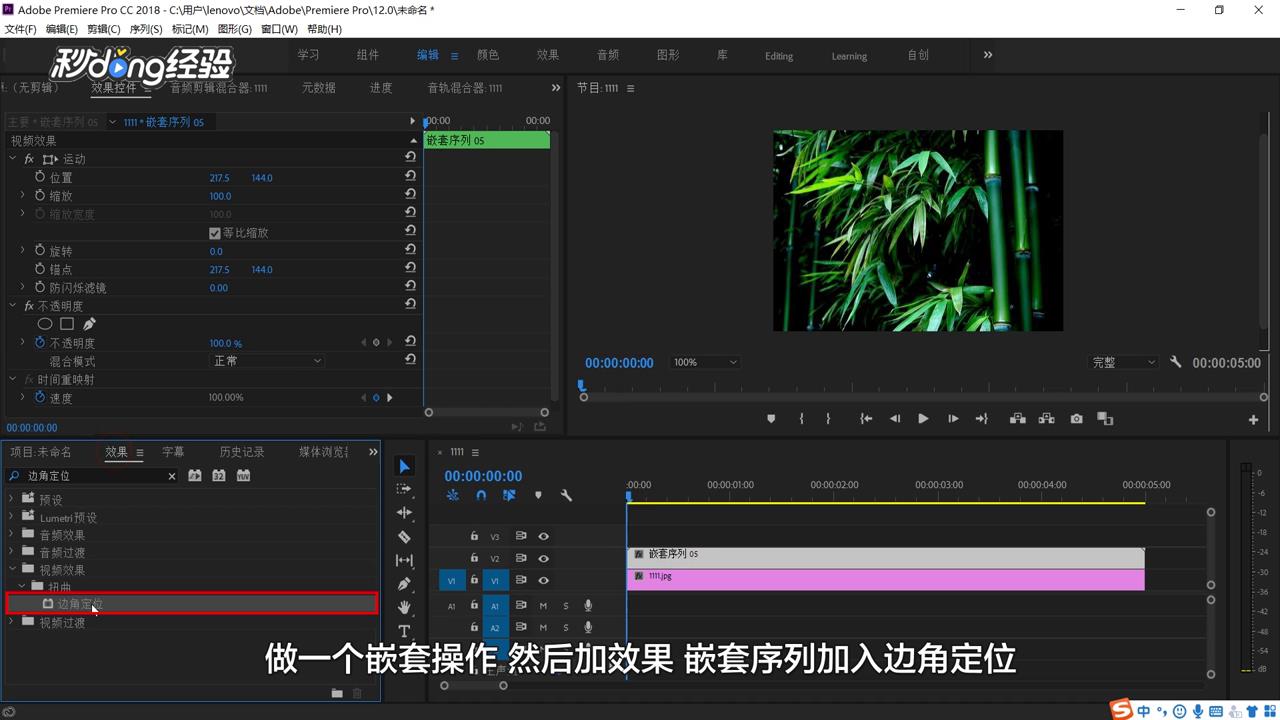The height and width of the screenshot is (720, 1280).
Task: Add a marker in Program monitor
Action: [x=771, y=419]
